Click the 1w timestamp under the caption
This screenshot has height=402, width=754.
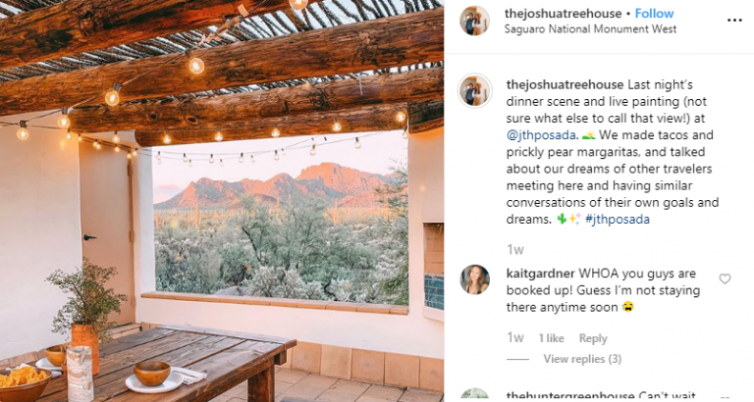515,250
